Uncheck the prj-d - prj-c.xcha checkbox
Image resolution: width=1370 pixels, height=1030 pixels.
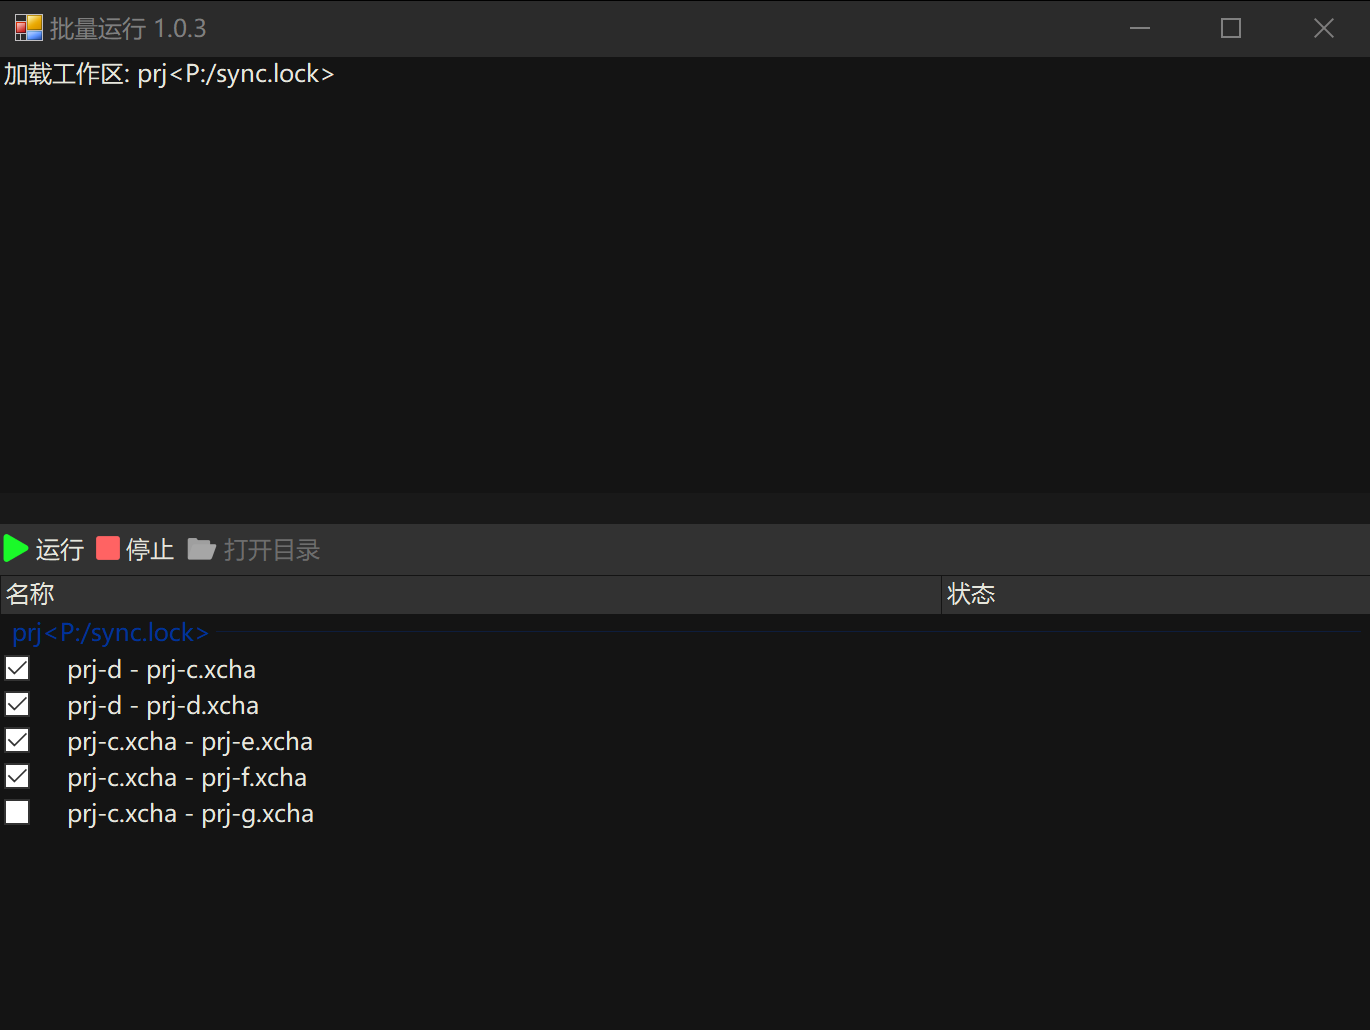point(17,668)
